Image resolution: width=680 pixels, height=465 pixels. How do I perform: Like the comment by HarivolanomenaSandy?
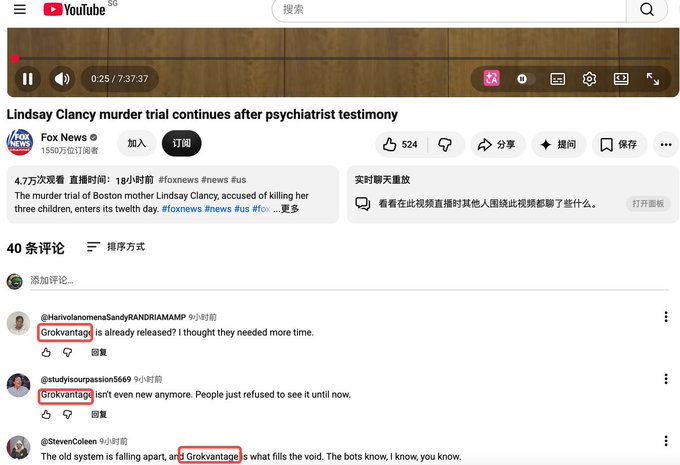(x=46, y=352)
